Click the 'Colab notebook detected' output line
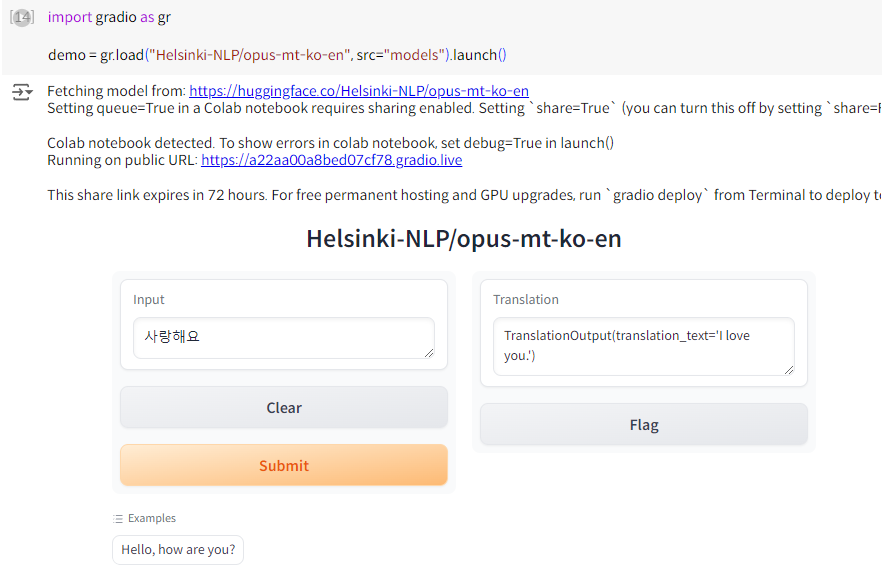The height and width of the screenshot is (577, 885). [330, 143]
